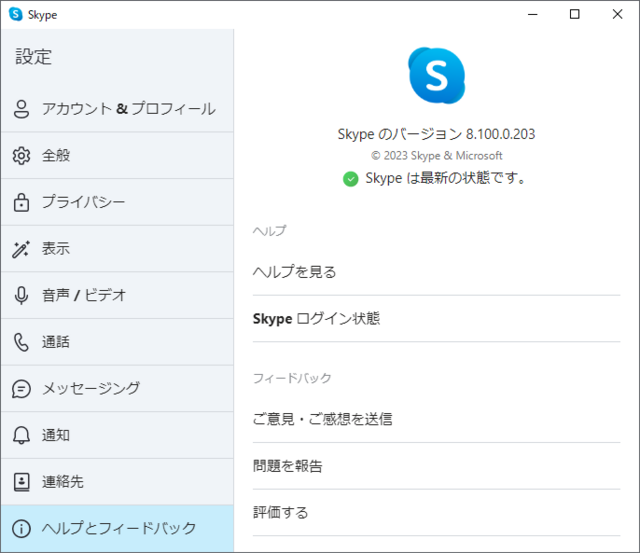Image resolution: width=640 pixels, height=553 pixels.
Task: Close the Skype settings window
Action: tap(617, 14)
